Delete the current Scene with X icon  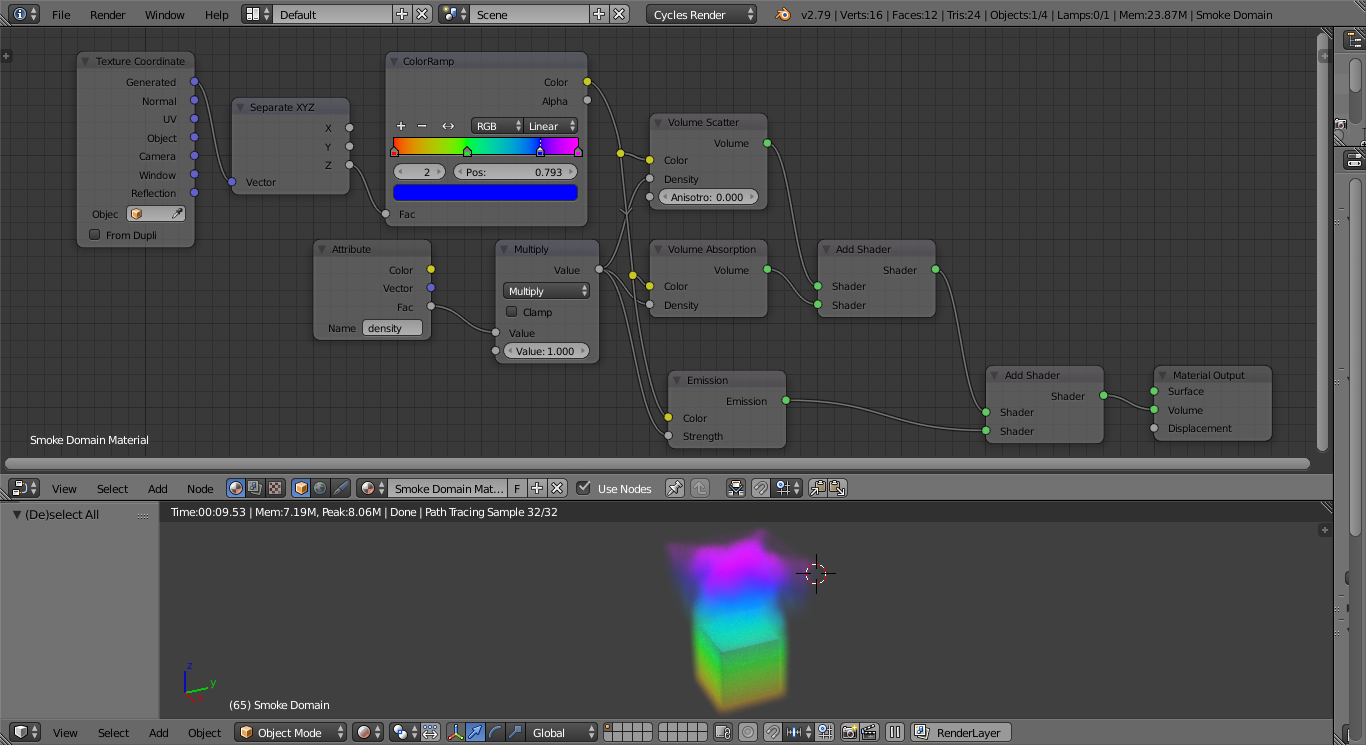pyautogui.click(x=619, y=14)
